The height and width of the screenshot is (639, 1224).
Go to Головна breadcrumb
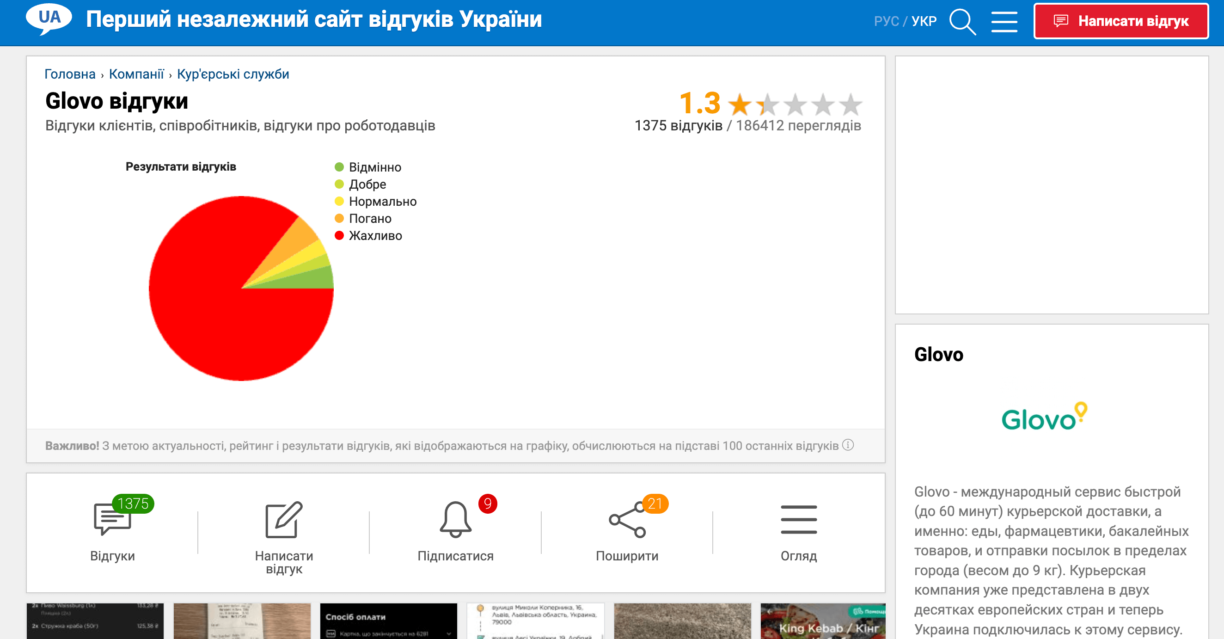click(70, 74)
